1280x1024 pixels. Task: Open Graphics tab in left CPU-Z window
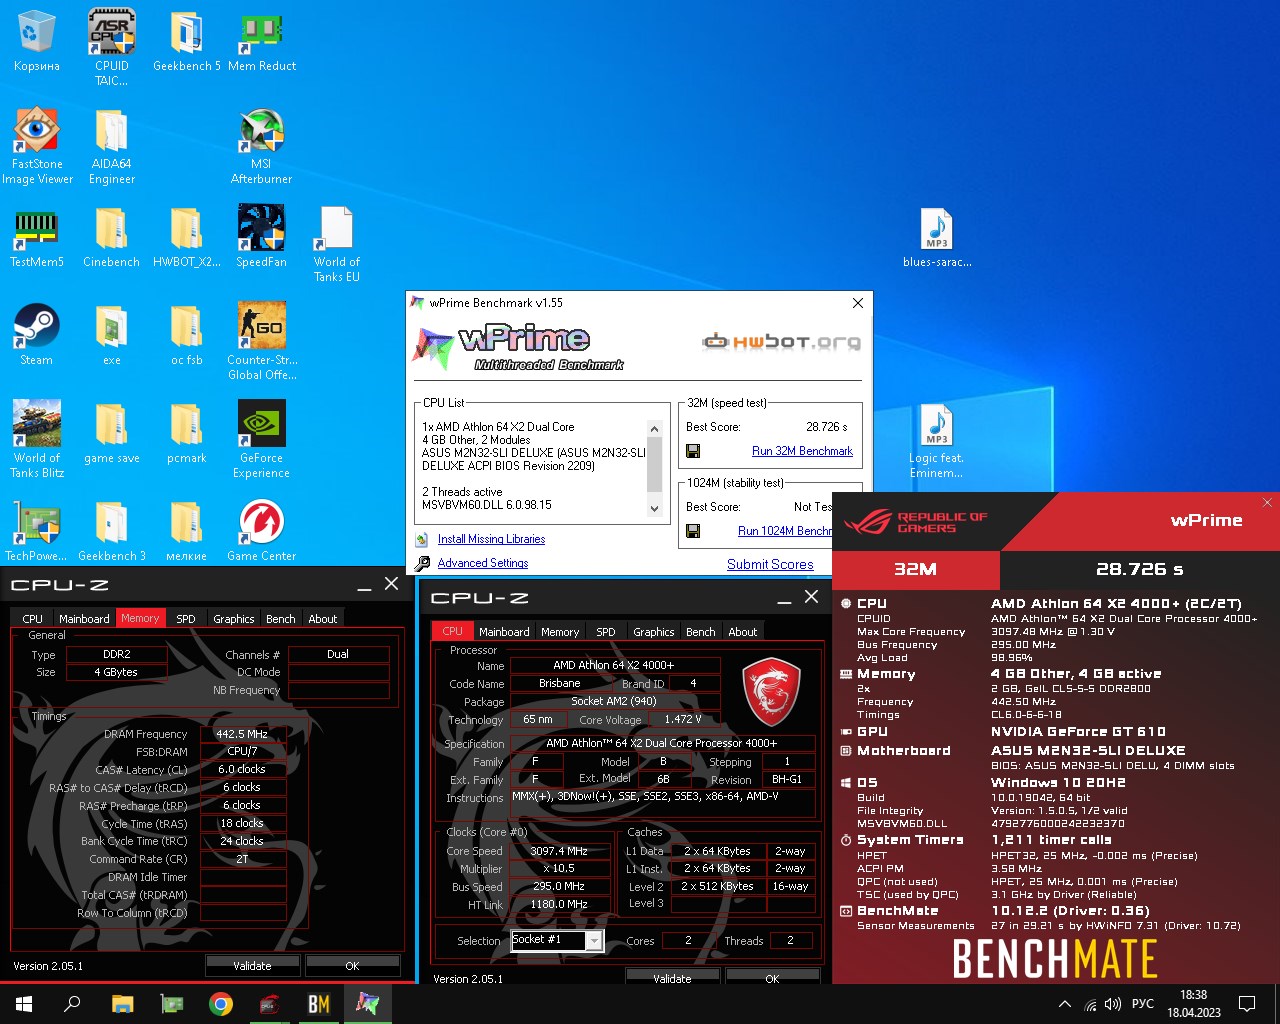pos(234,619)
